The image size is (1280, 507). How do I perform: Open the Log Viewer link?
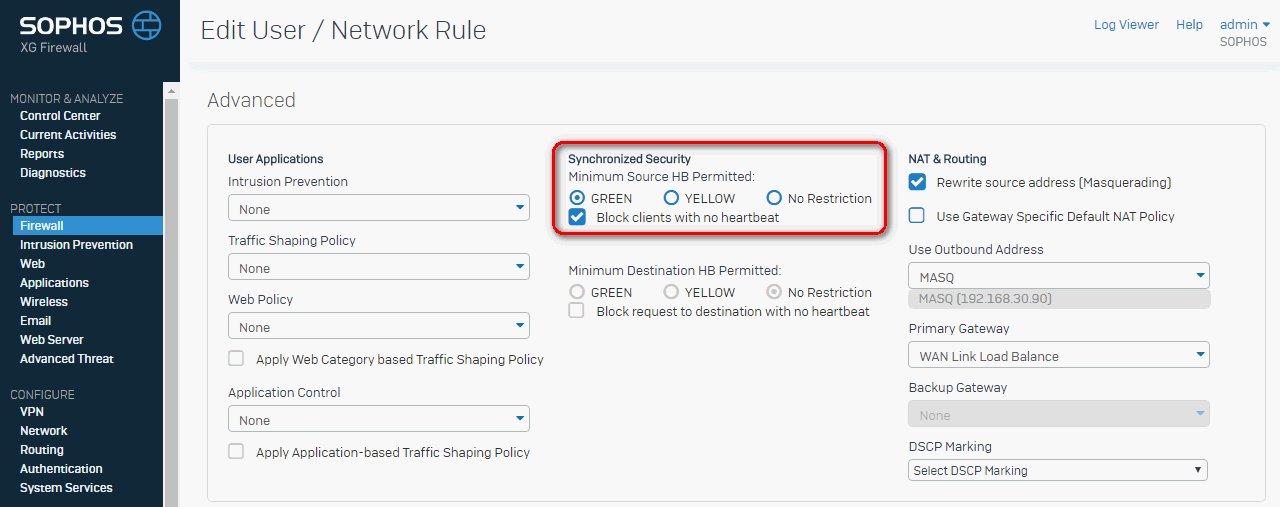pyautogui.click(x=1126, y=25)
